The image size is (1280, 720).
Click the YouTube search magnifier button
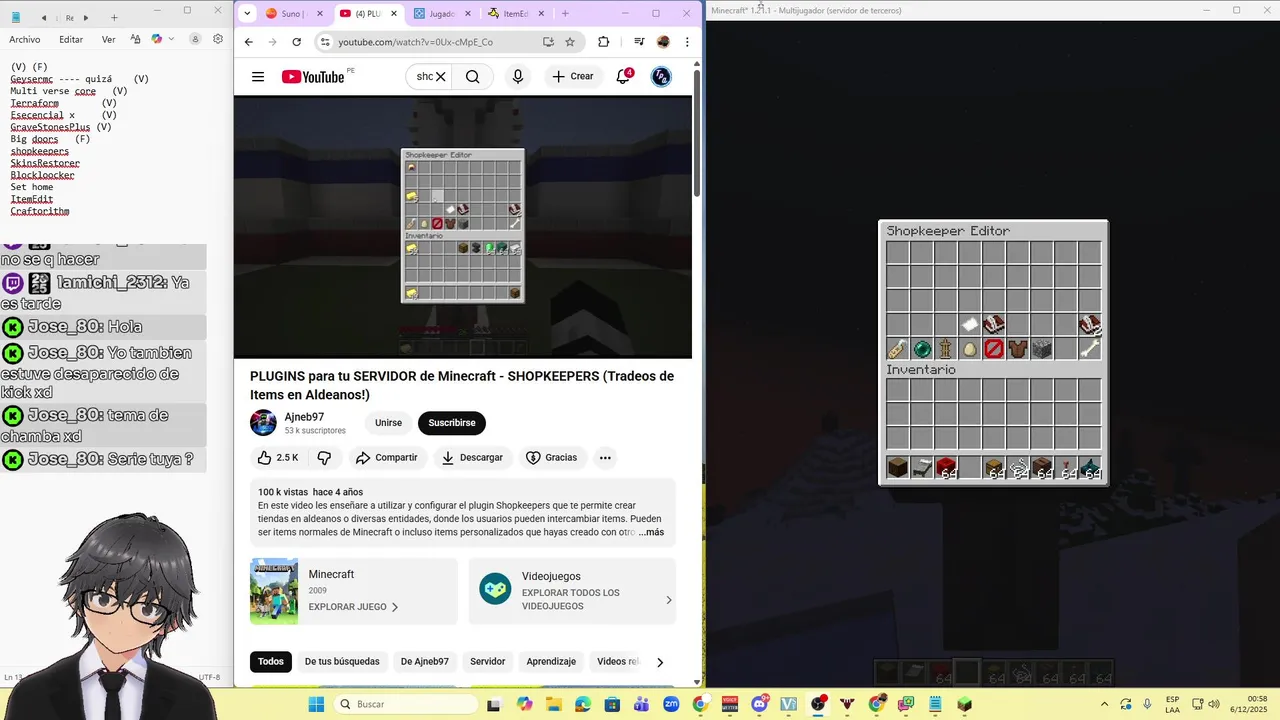click(x=472, y=77)
